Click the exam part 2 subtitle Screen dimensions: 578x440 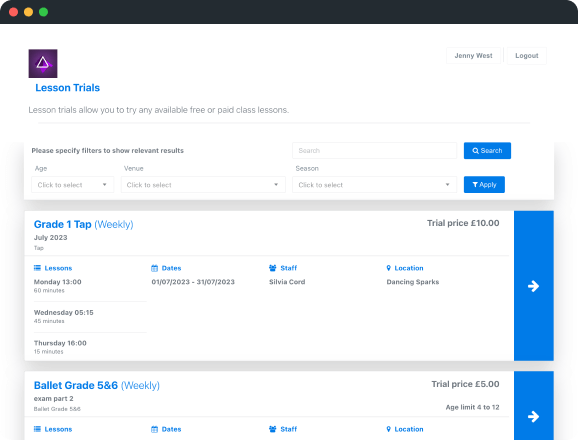coord(53,399)
